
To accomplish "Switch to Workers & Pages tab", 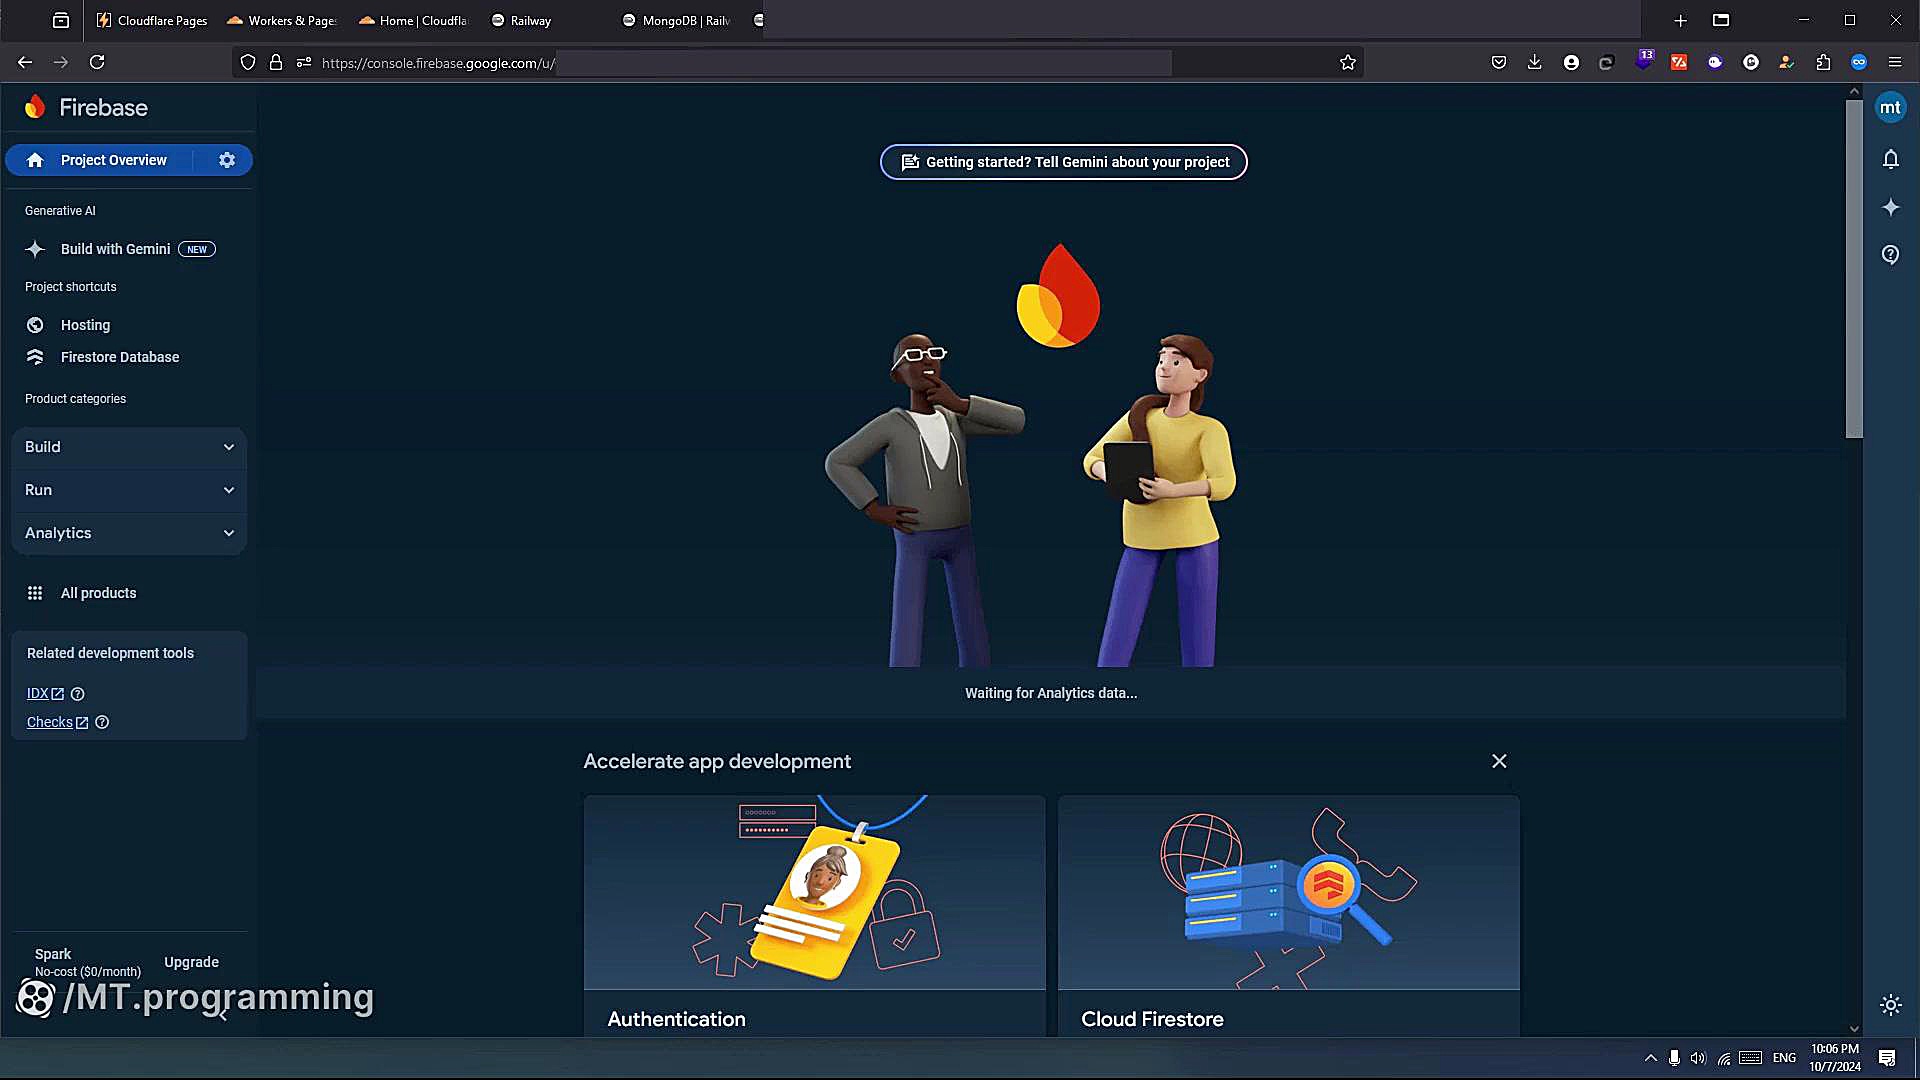I will [x=282, y=20].
